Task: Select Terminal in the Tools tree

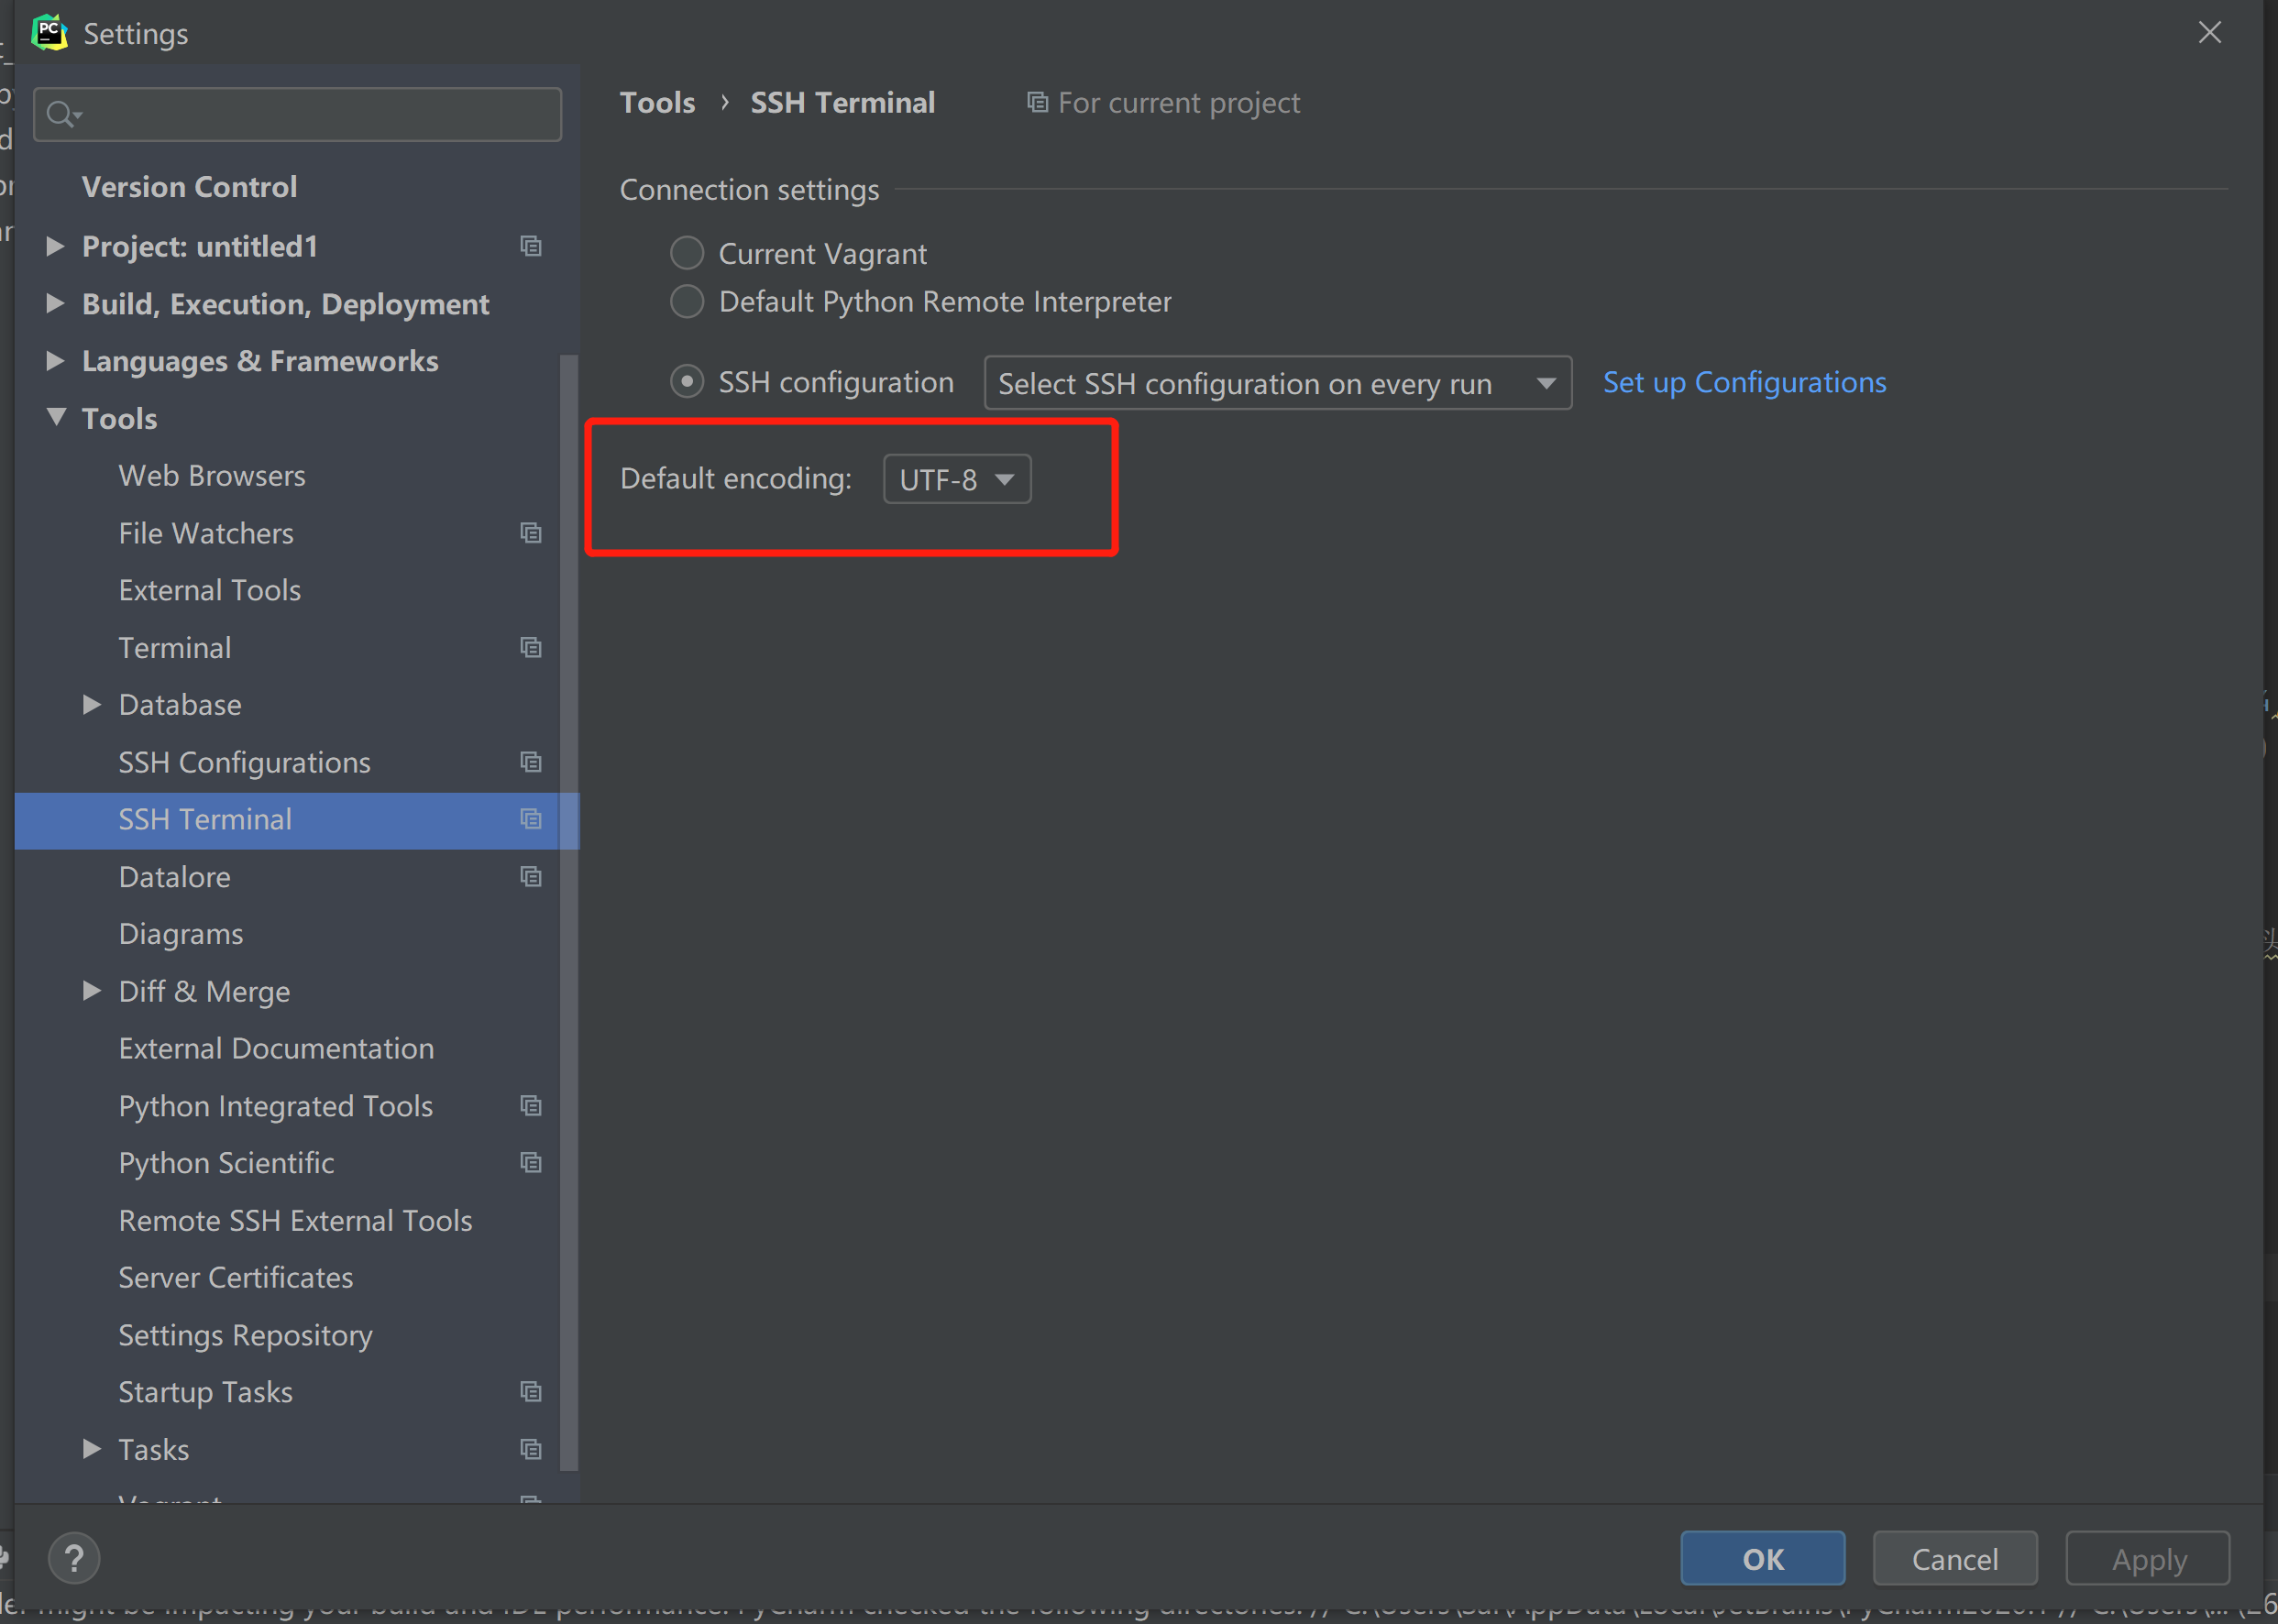Action: click(175, 648)
